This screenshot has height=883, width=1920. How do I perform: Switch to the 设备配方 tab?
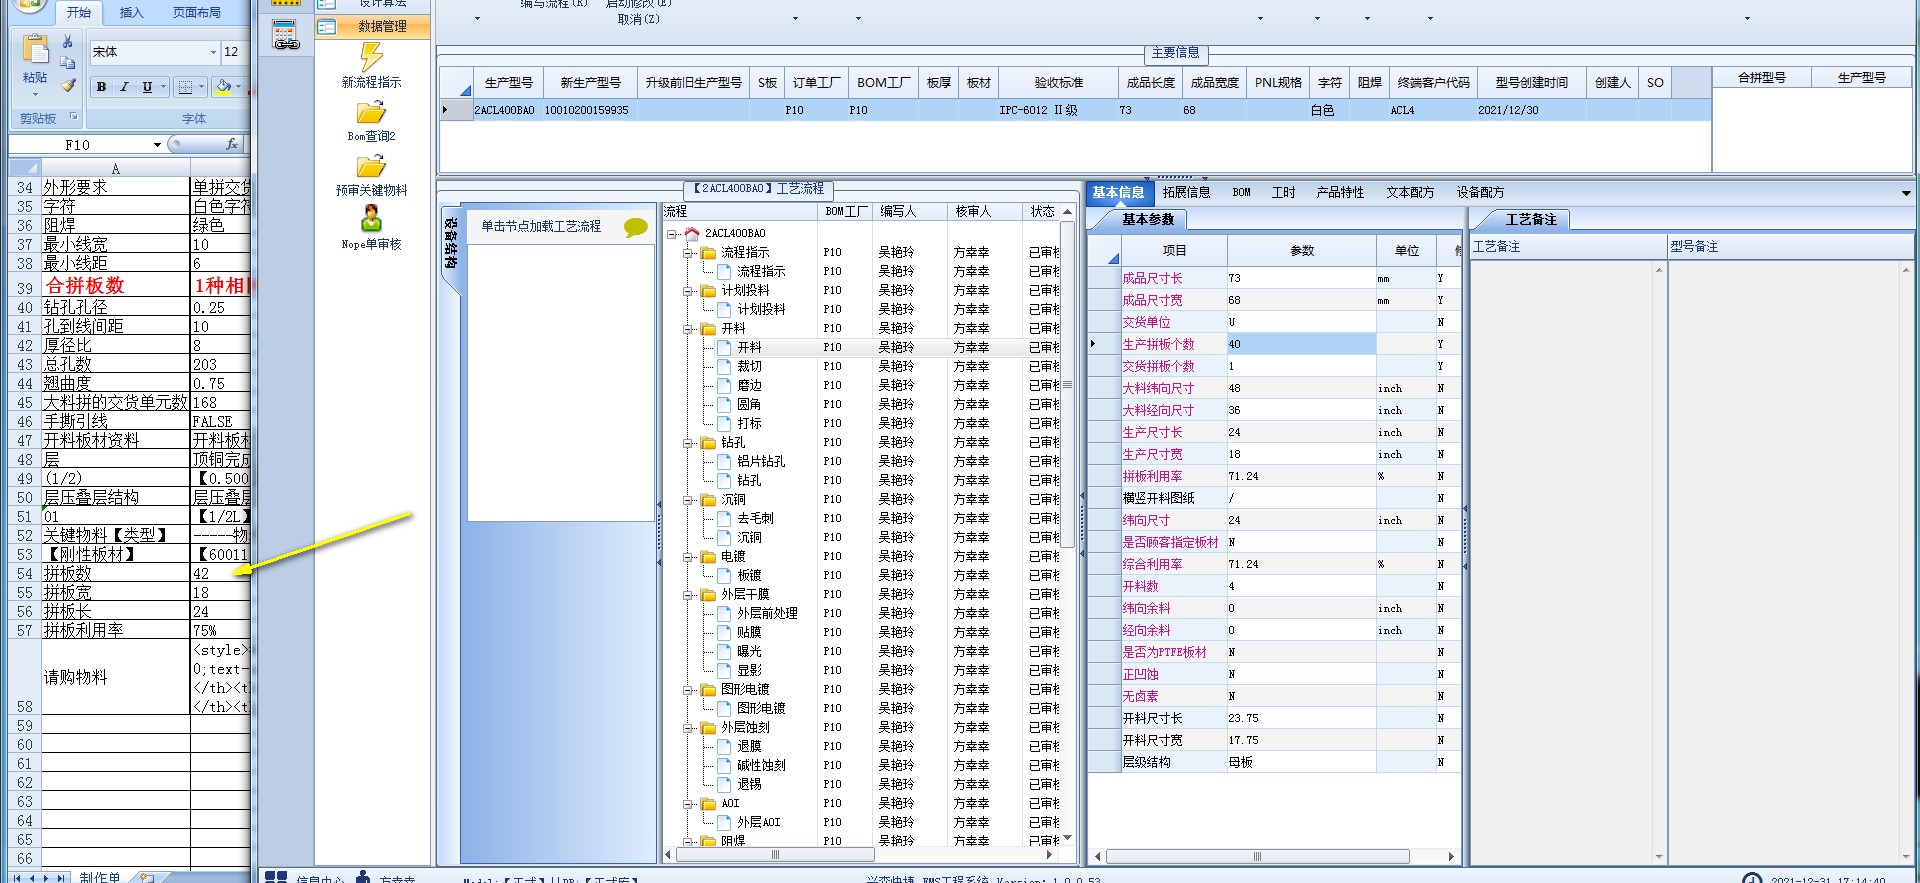pos(1480,193)
